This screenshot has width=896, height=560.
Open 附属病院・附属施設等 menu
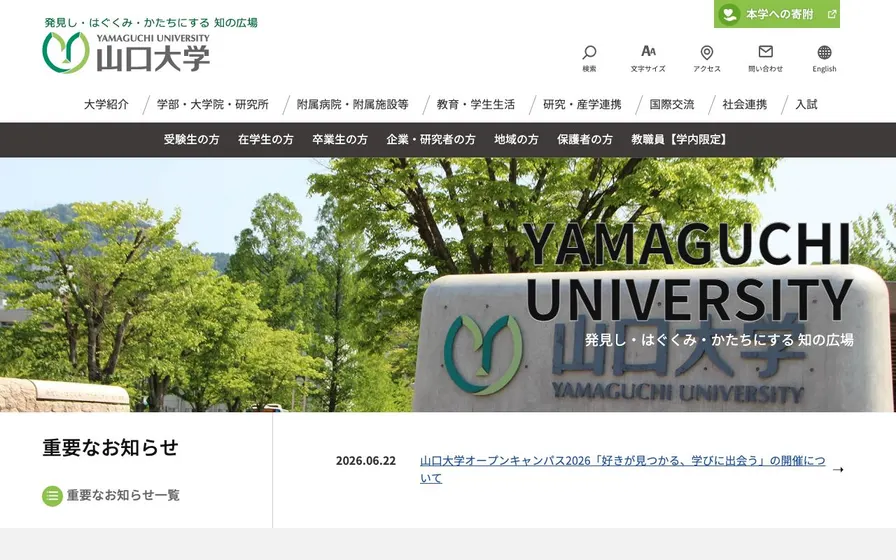click(353, 105)
